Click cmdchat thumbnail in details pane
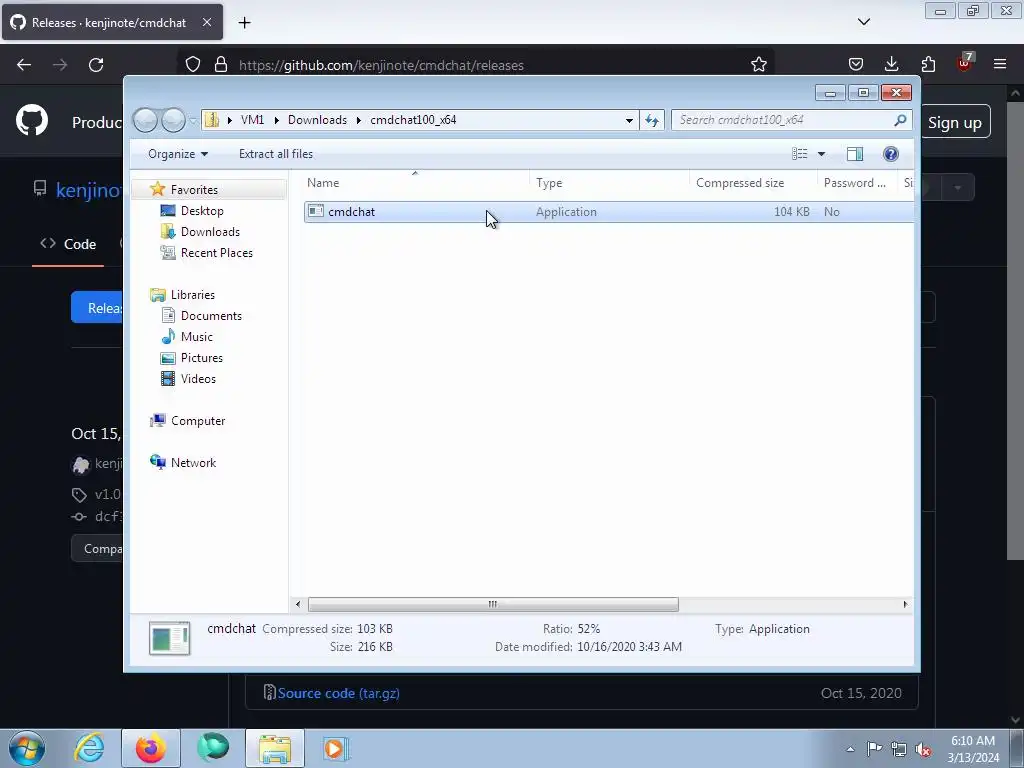The image size is (1024, 768). tap(169, 638)
